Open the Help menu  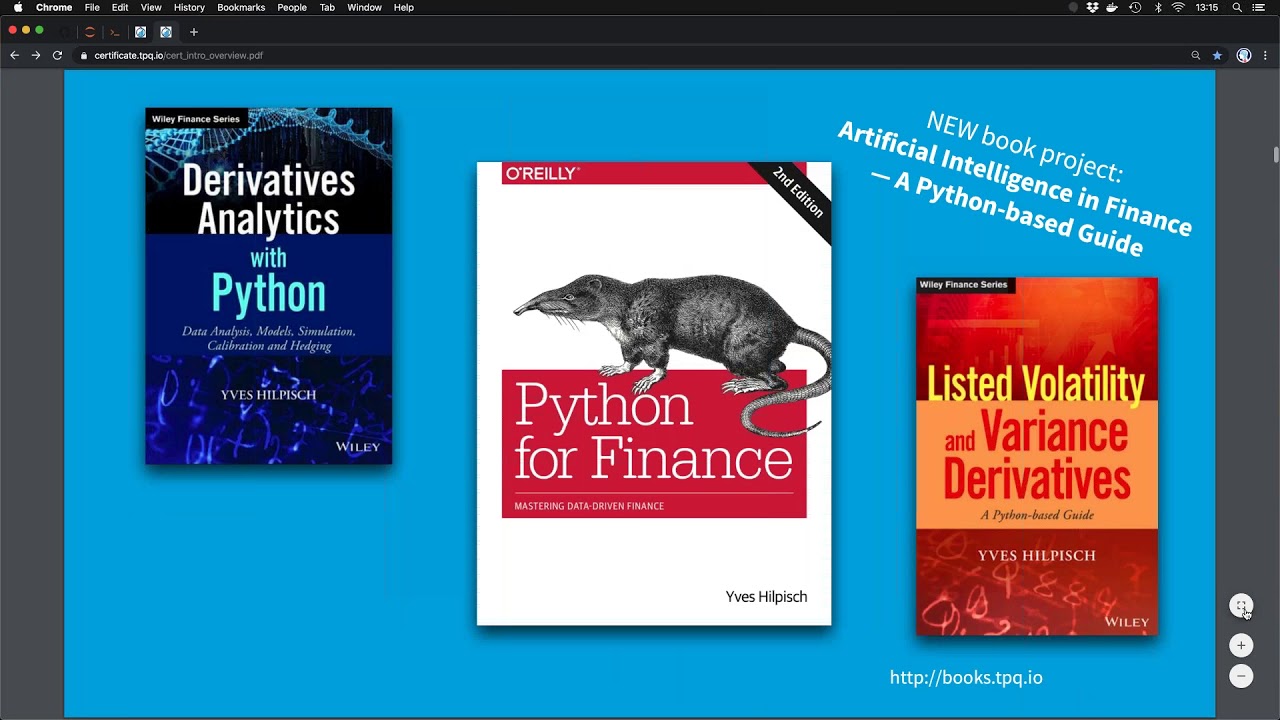point(403,7)
